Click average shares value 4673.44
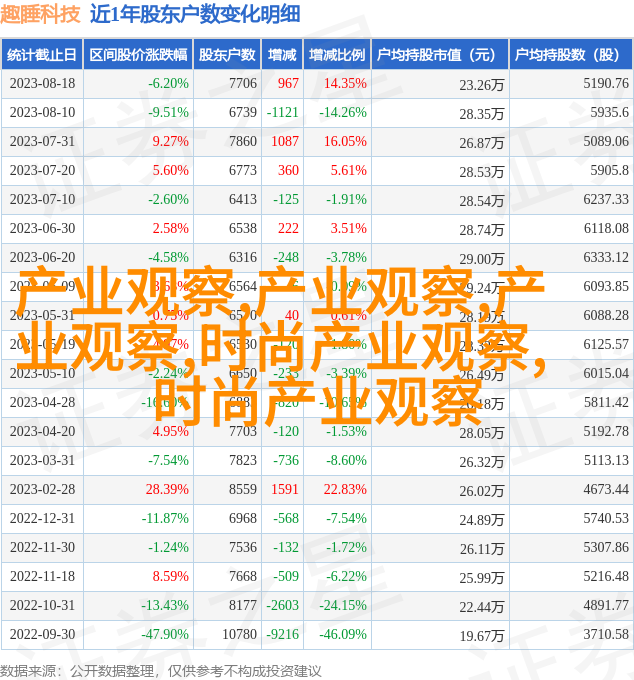 point(606,490)
